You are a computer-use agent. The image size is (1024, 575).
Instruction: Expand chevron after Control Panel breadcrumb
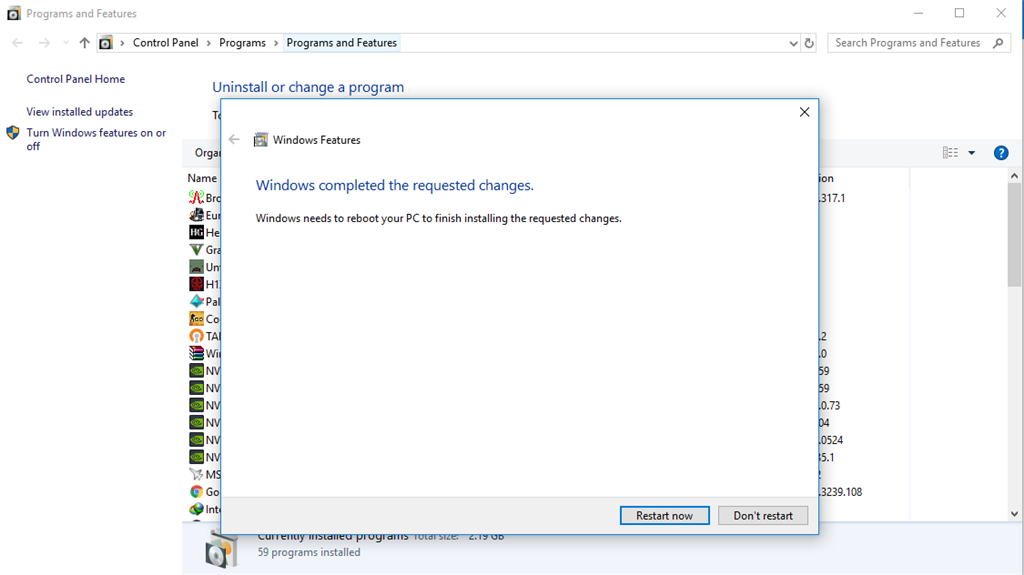[208, 43]
